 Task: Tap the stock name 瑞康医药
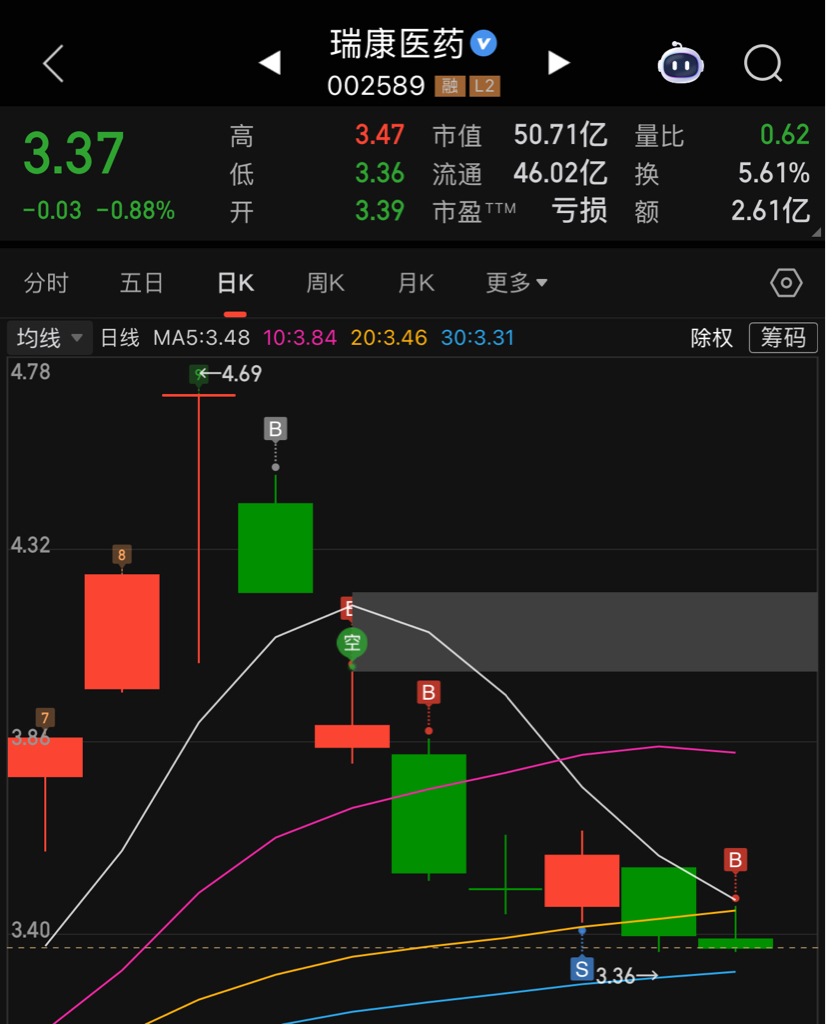tap(397, 44)
